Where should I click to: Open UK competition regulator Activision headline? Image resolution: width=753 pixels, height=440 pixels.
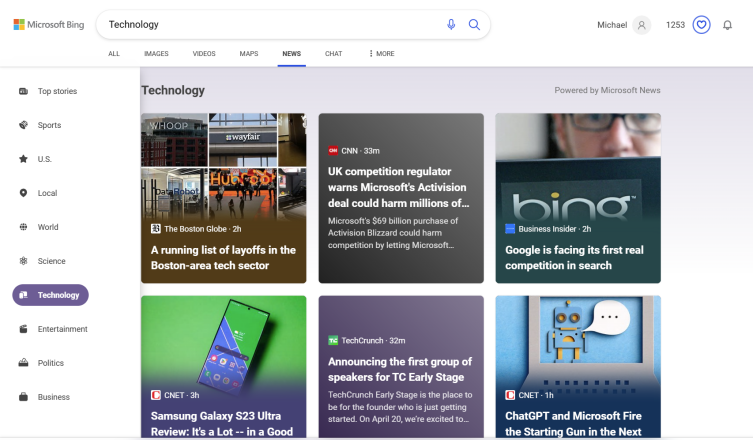pos(399,187)
